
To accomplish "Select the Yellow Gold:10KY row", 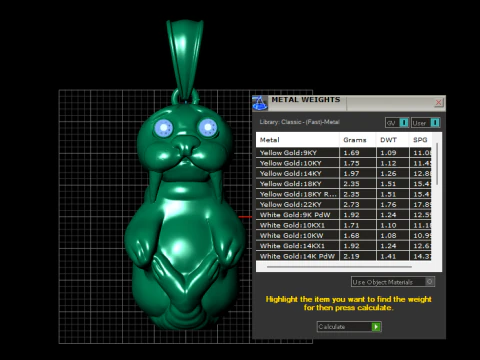I will pyautogui.click(x=344, y=163).
